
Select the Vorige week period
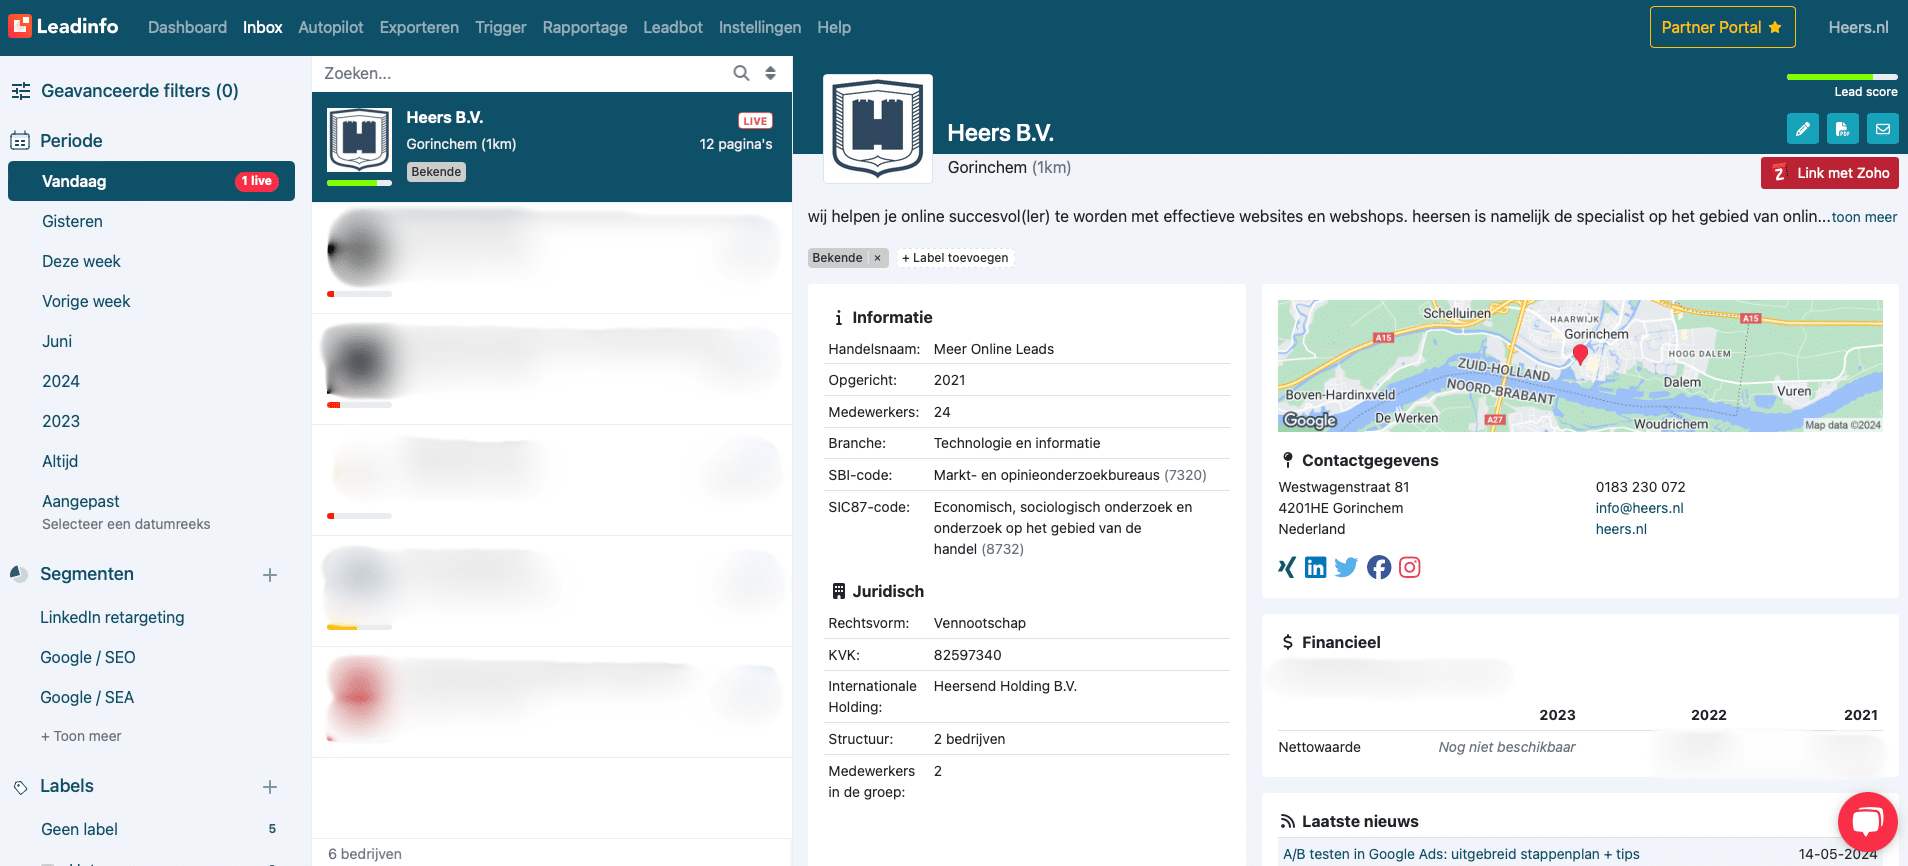pos(86,301)
